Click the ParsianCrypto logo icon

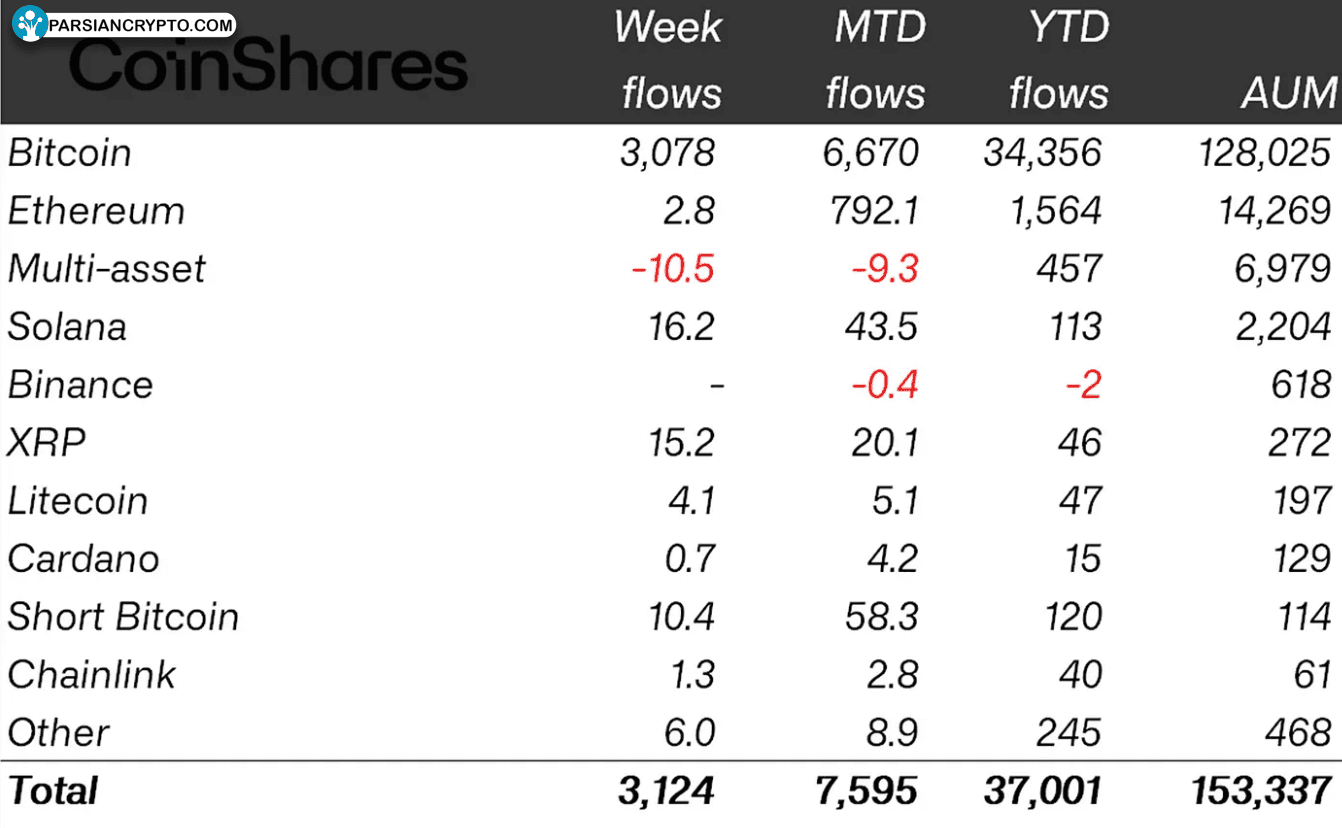(x=30, y=23)
